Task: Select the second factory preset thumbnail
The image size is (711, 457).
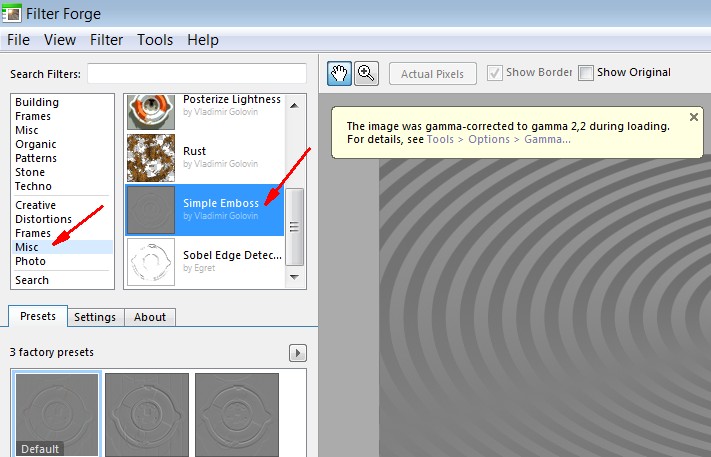Action: (x=147, y=415)
